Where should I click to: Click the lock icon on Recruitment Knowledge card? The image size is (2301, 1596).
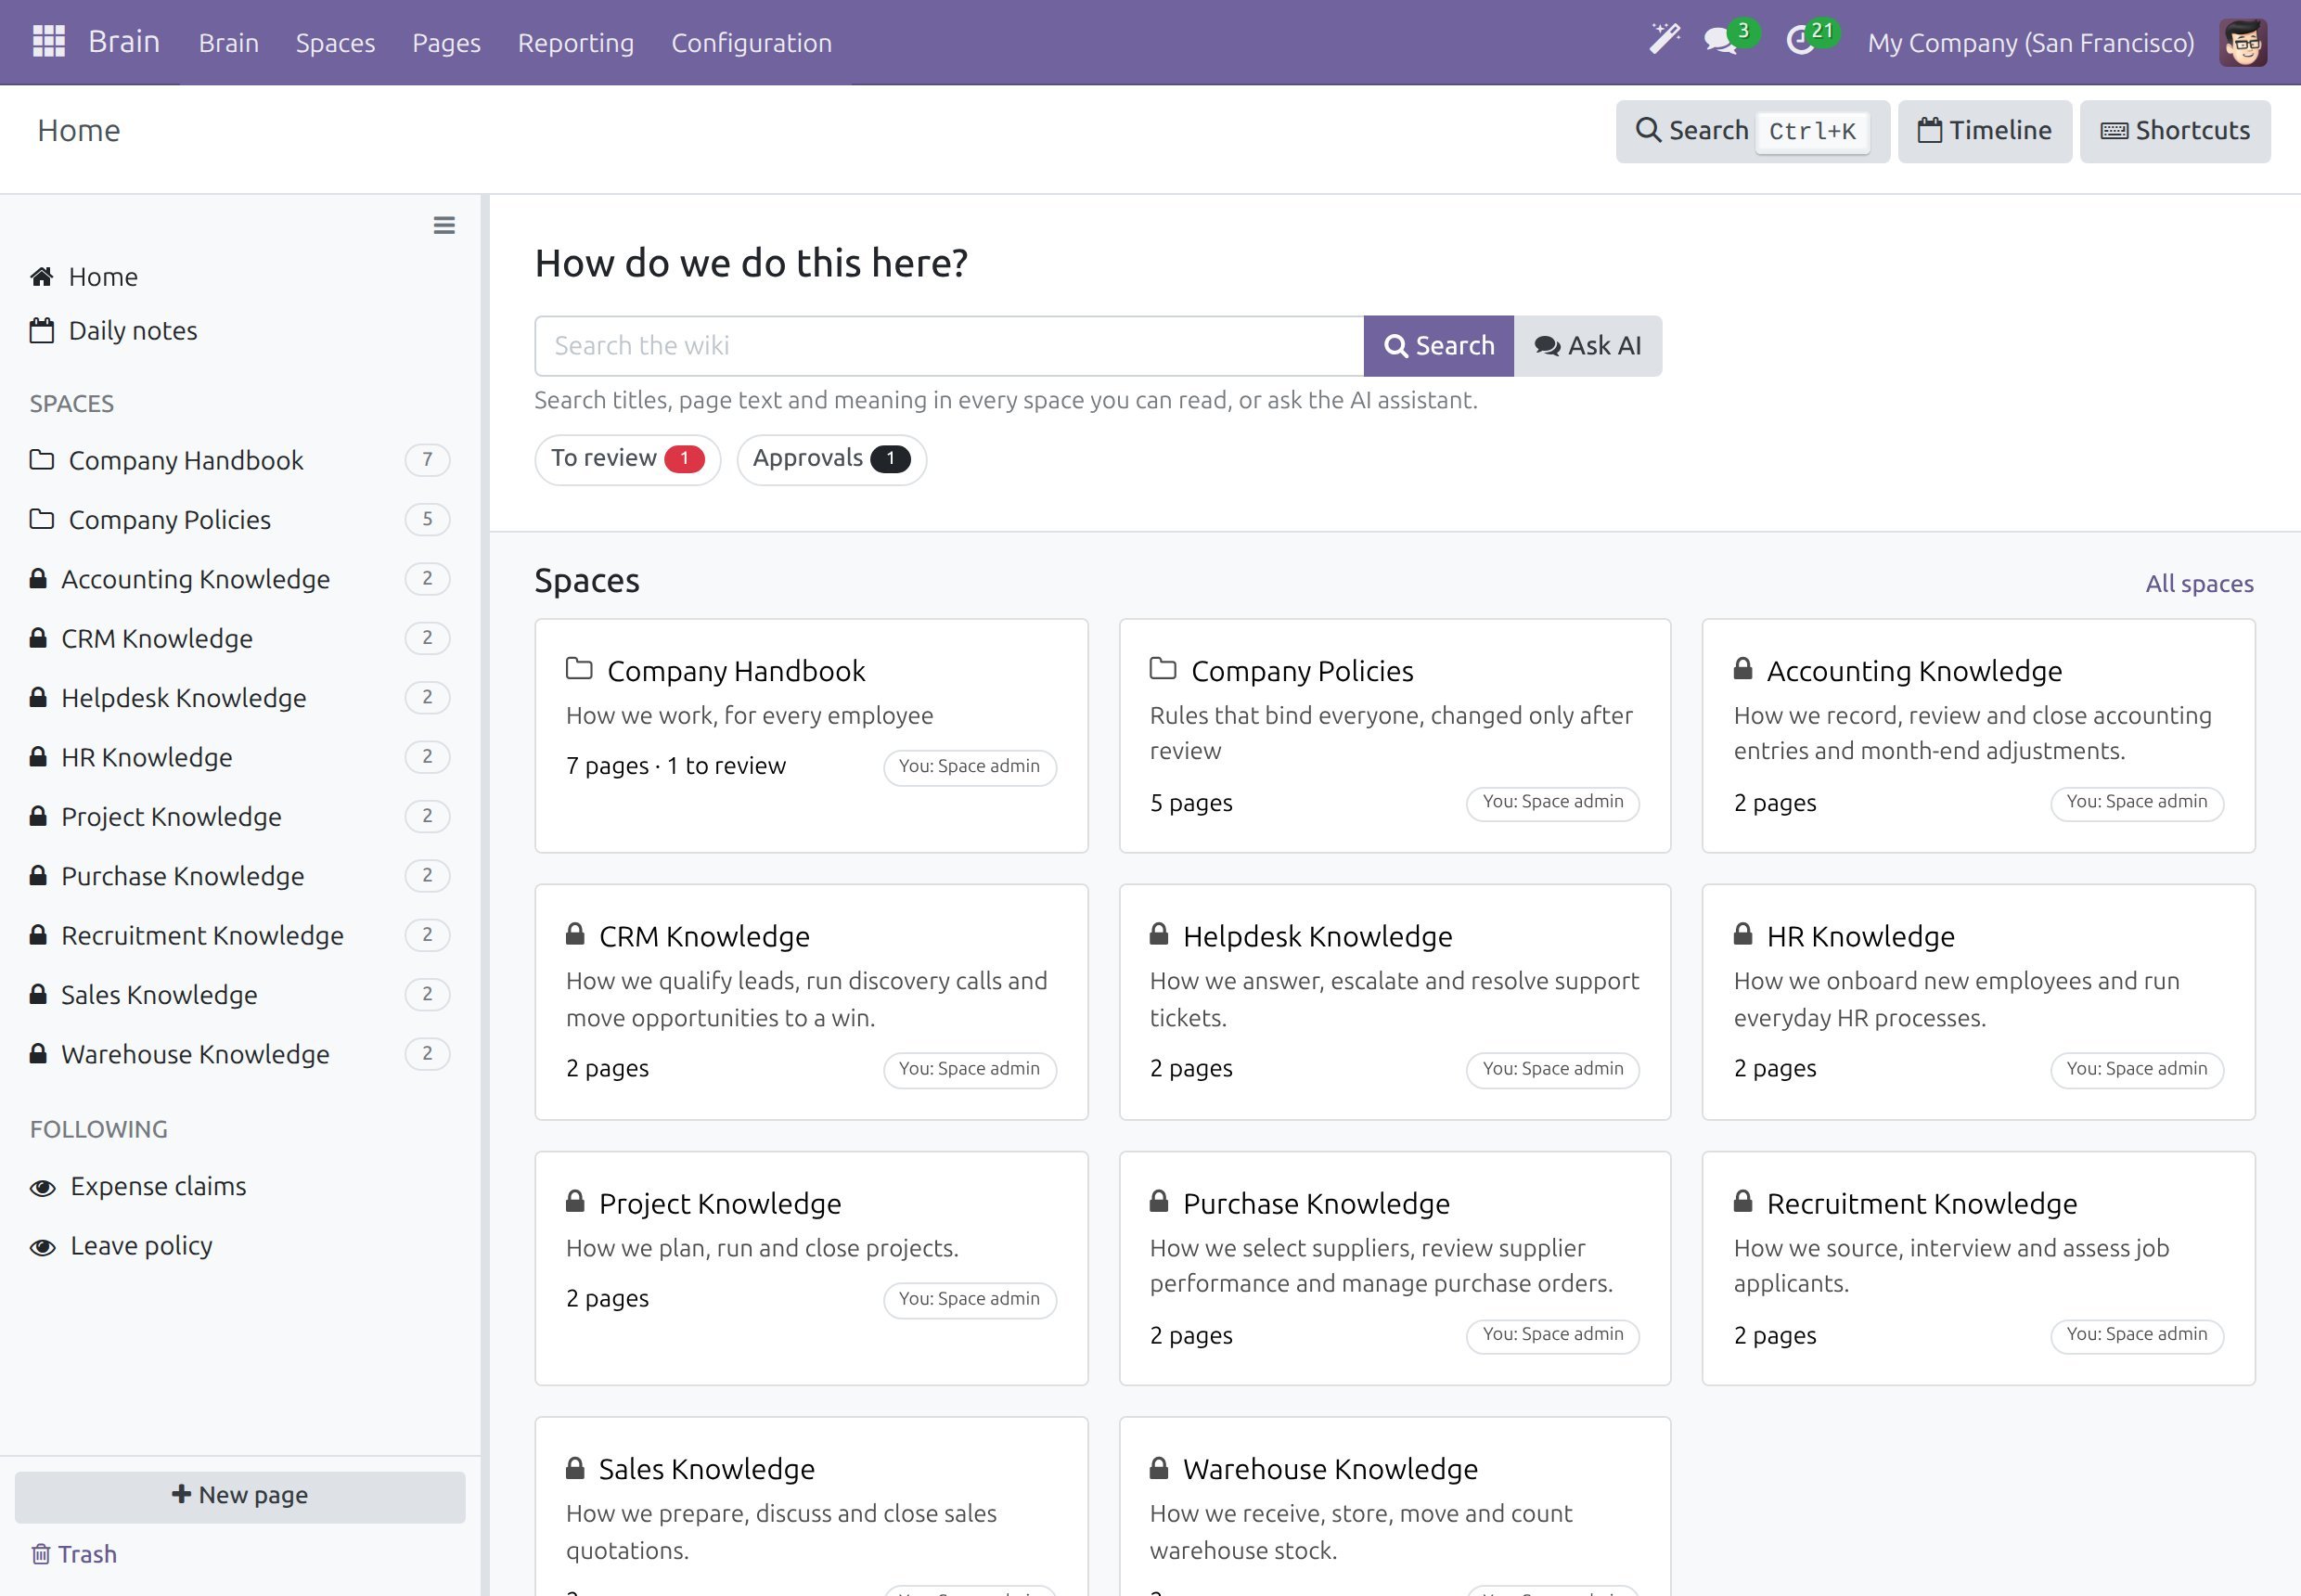tap(1743, 1202)
